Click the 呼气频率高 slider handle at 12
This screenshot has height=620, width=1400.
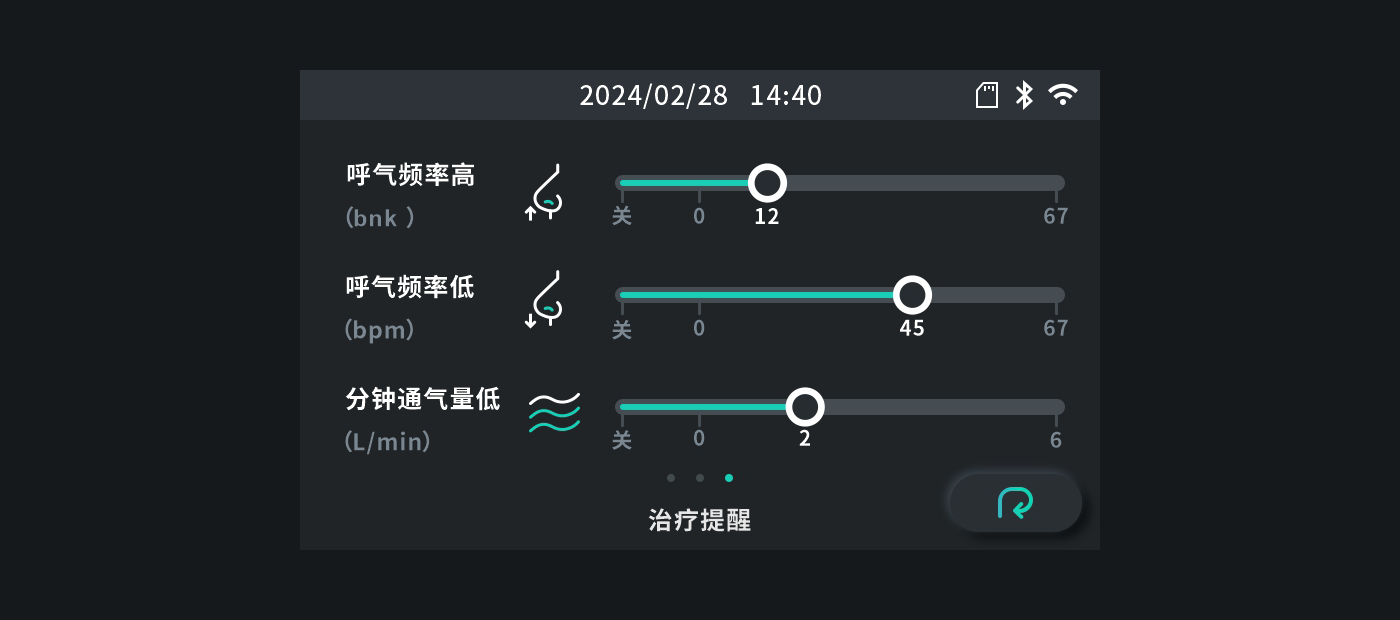767,183
